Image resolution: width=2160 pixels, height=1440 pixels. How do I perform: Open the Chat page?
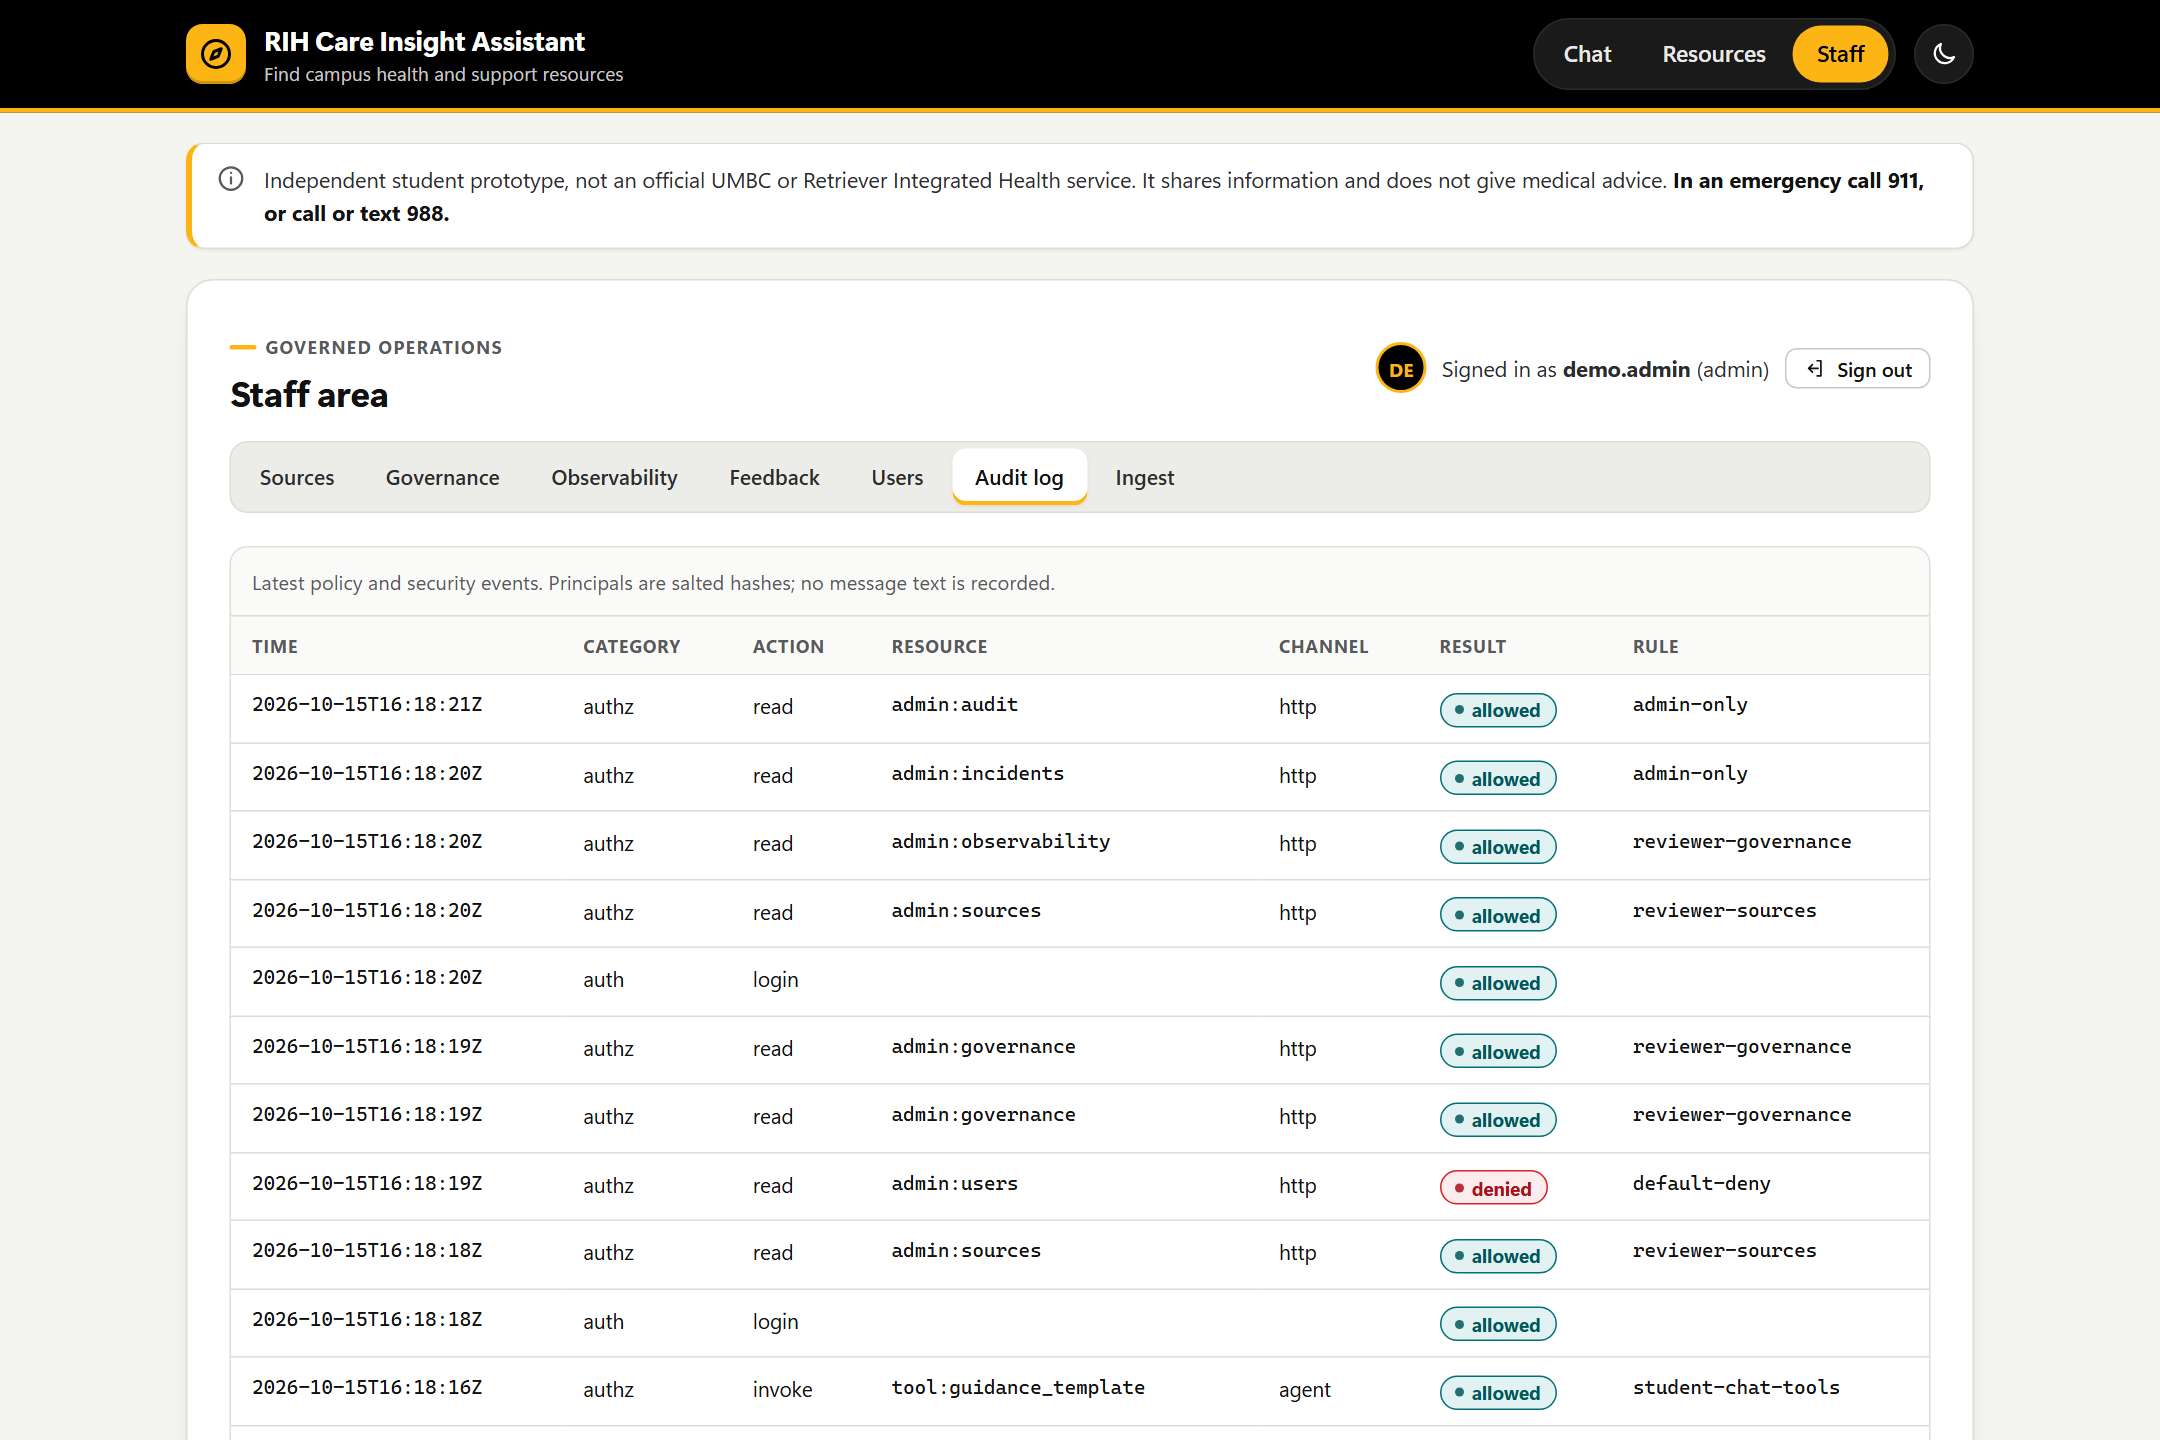click(x=1587, y=54)
